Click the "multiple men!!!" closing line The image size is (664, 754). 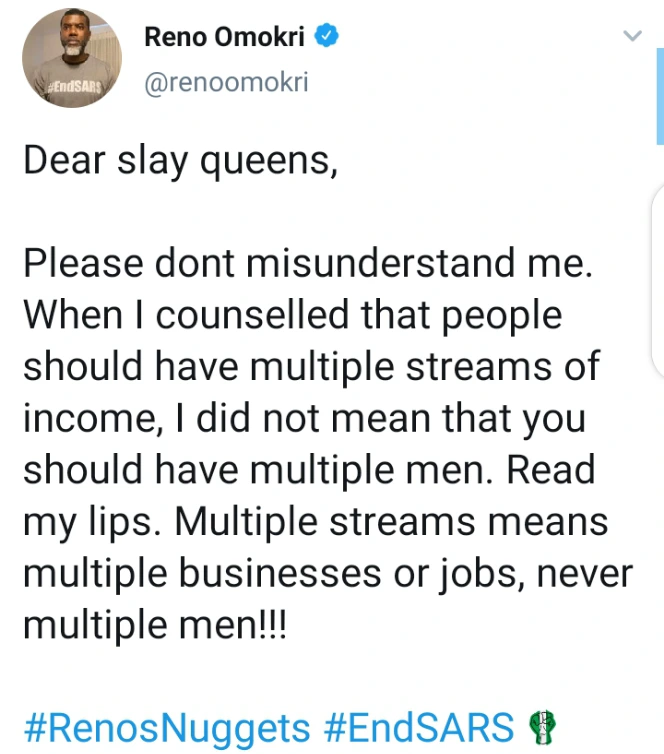pyautogui.click(x=155, y=626)
